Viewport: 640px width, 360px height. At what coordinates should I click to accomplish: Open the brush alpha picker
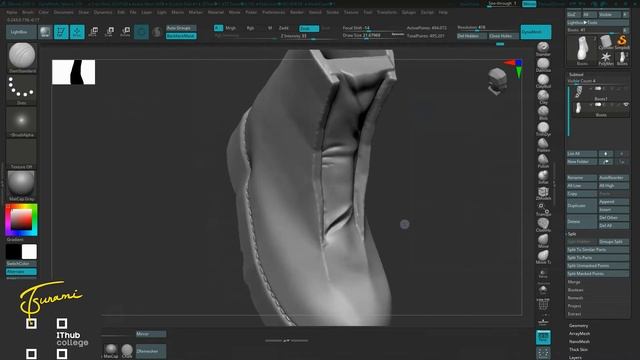click(22, 121)
